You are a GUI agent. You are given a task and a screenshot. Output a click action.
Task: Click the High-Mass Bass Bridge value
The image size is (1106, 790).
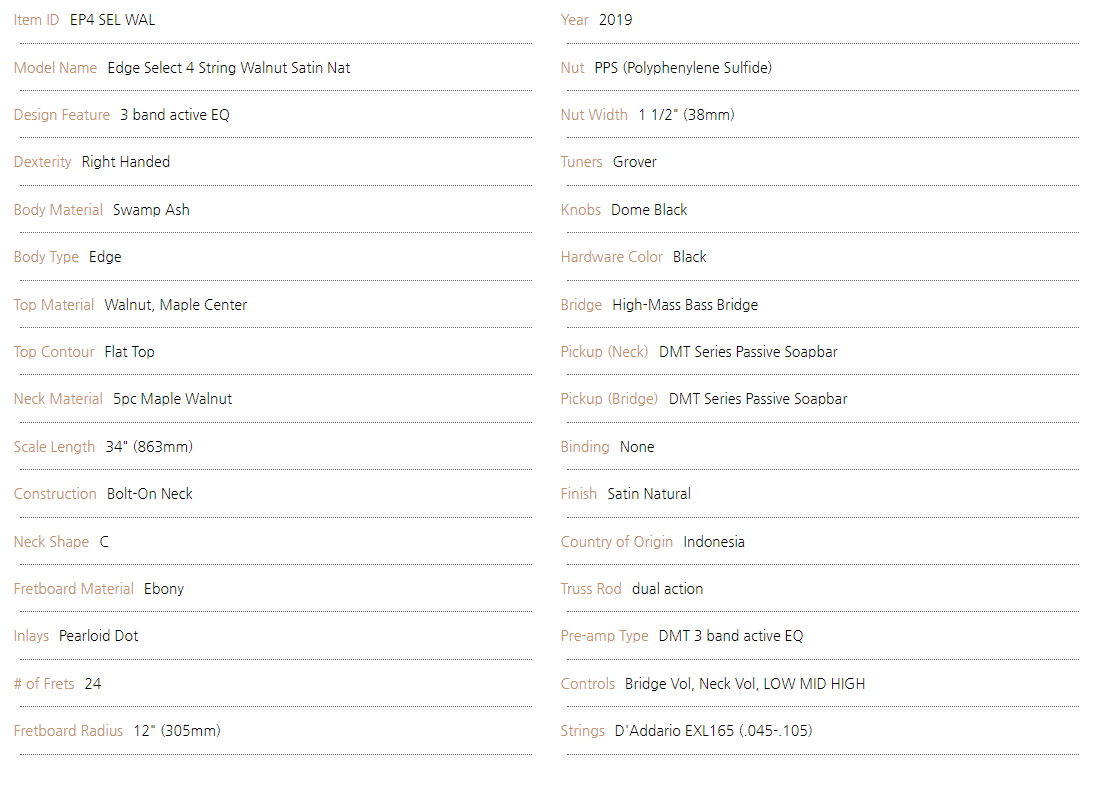coord(685,305)
